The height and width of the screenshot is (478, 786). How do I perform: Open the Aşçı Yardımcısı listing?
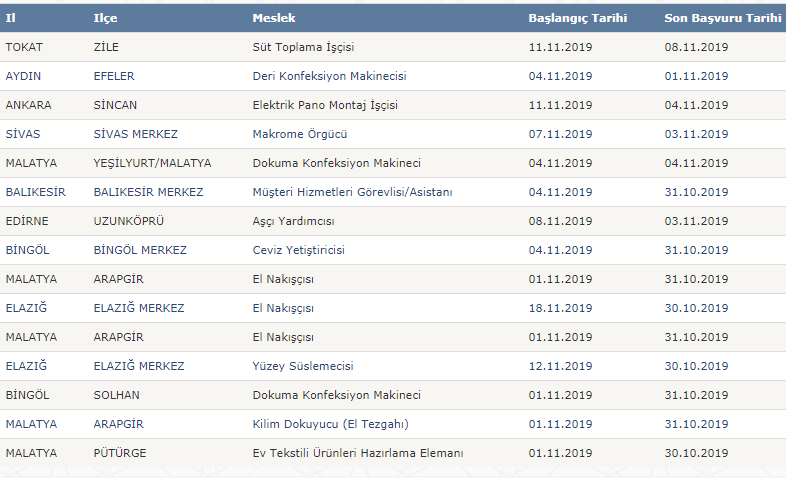pos(293,221)
